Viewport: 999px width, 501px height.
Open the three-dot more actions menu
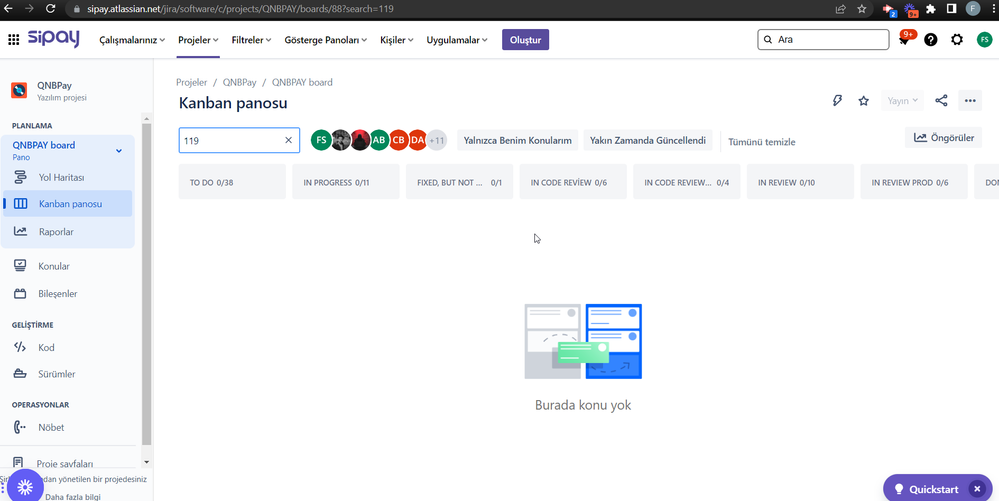coord(970,101)
